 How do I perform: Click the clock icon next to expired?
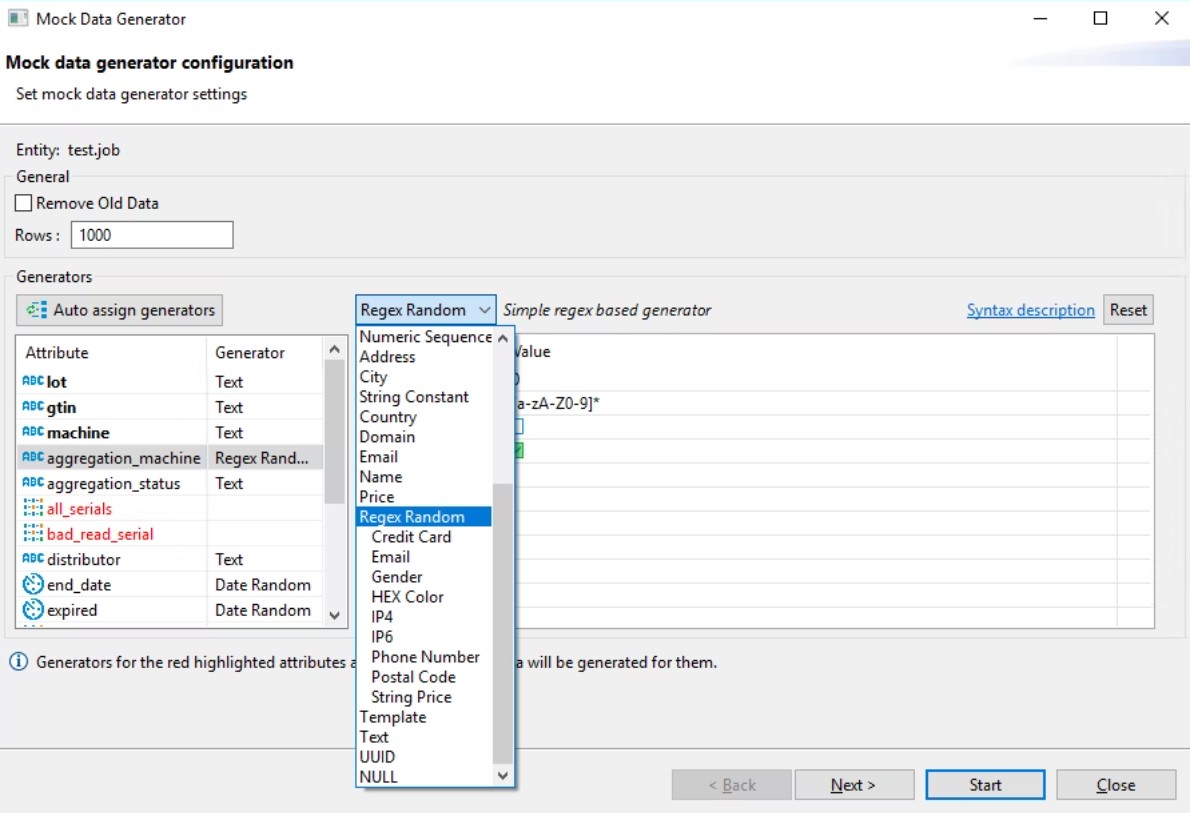coord(32,610)
